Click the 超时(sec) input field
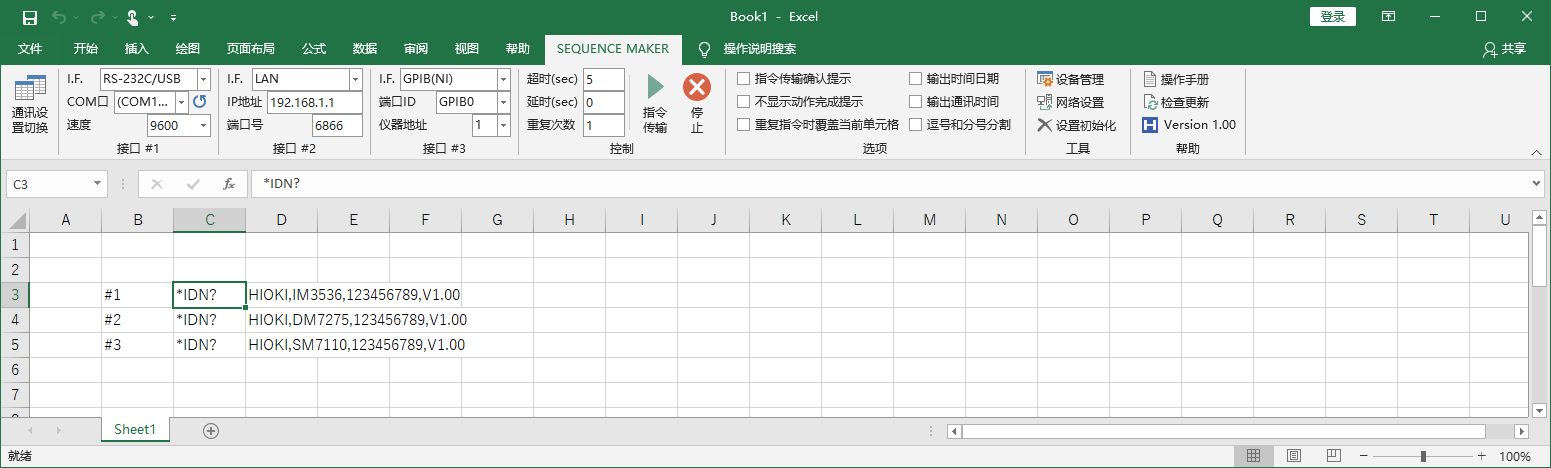The width and height of the screenshot is (1551, 468). pyautogui.click(x=604, y=79)
